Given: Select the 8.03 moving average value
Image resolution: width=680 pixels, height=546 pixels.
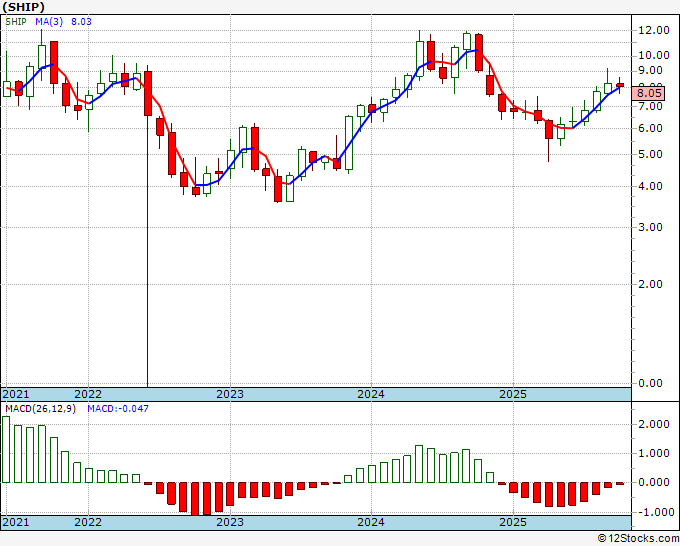Looking at the screenshot, I should tap(81, 22).
